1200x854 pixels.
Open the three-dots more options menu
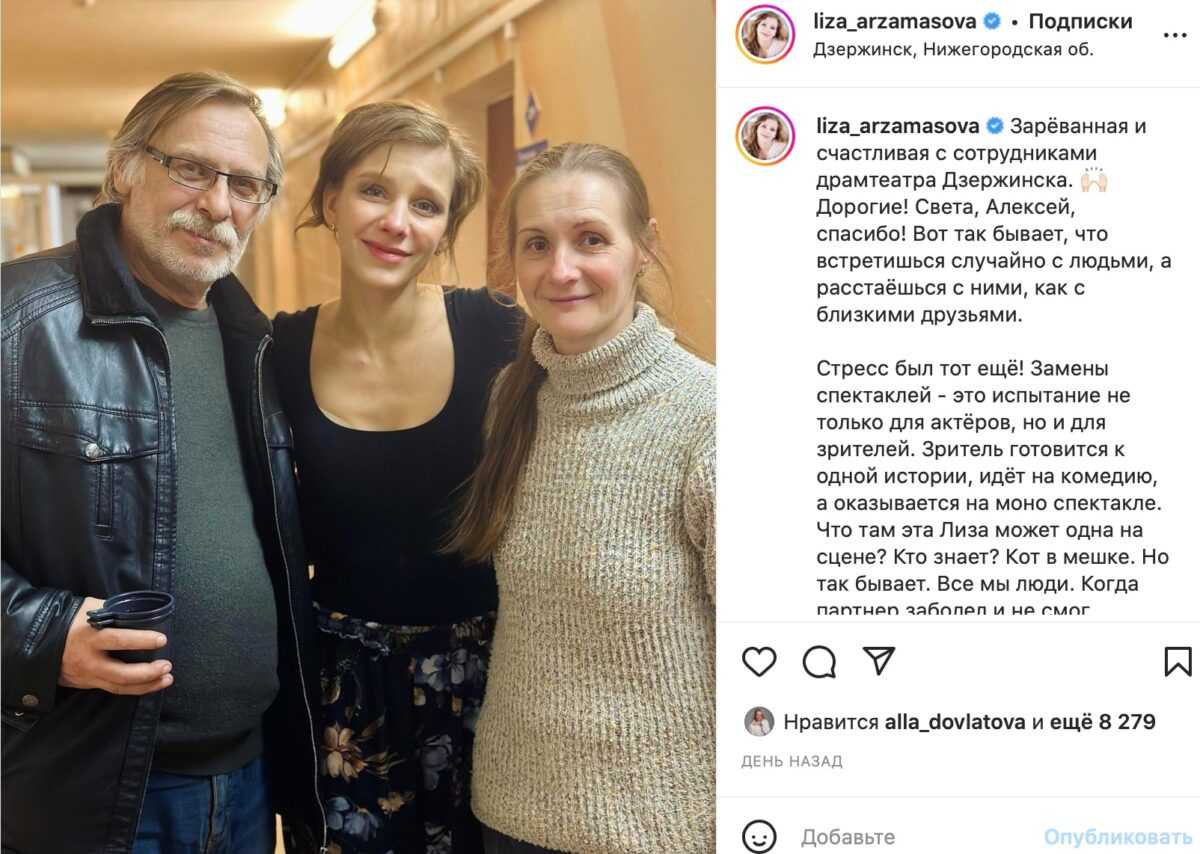coord(1174,35)
